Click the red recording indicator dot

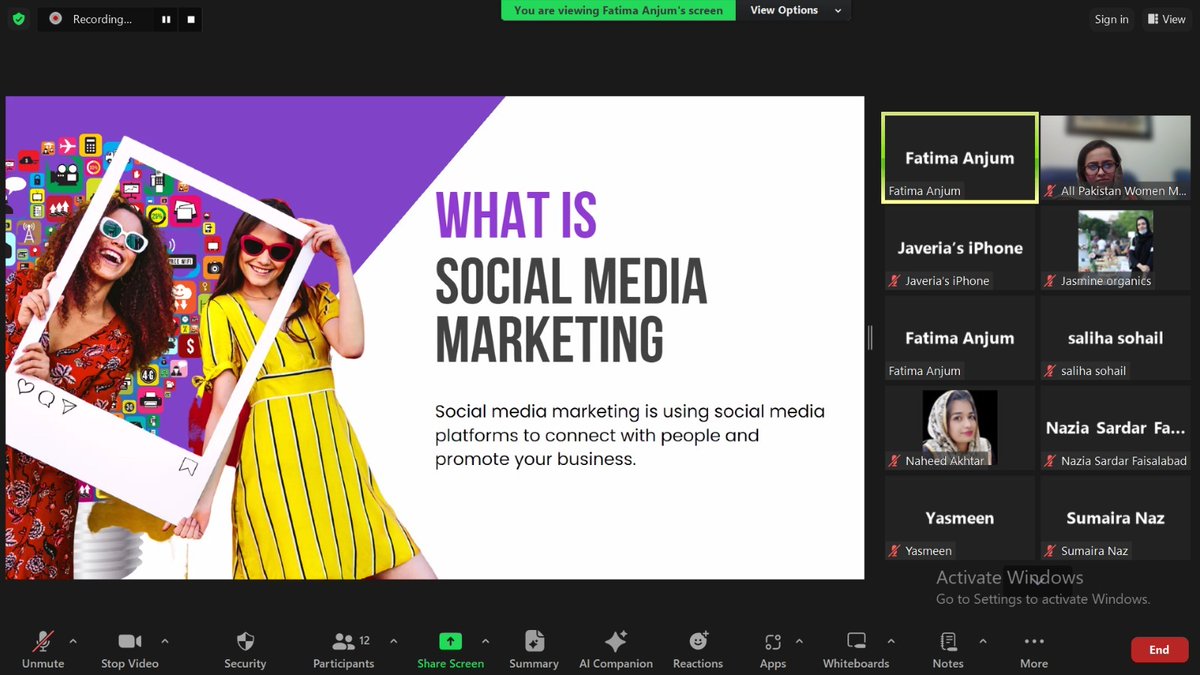click(x=55, y=19)
